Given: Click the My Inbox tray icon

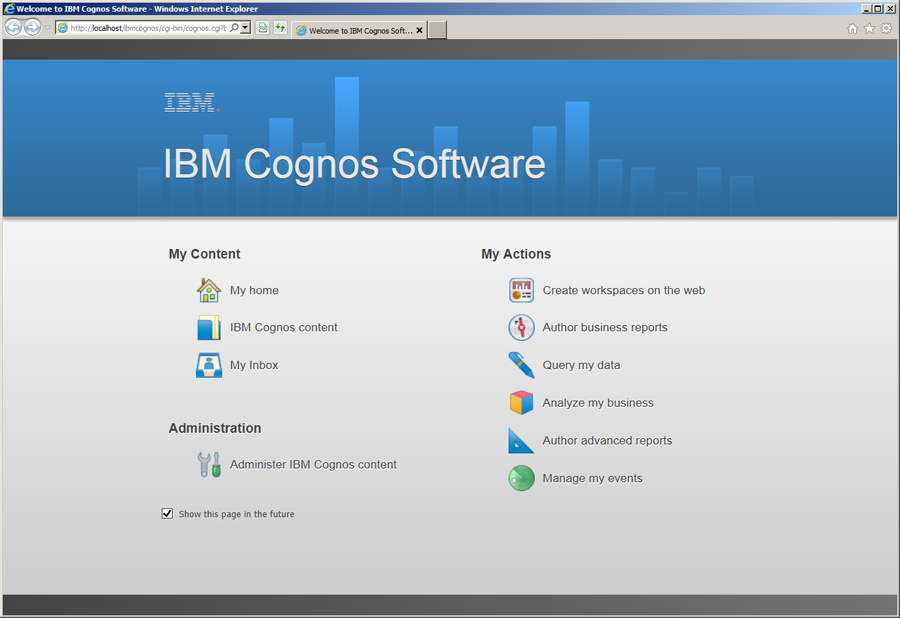Looking at the screenshot, I should [209, 366].
